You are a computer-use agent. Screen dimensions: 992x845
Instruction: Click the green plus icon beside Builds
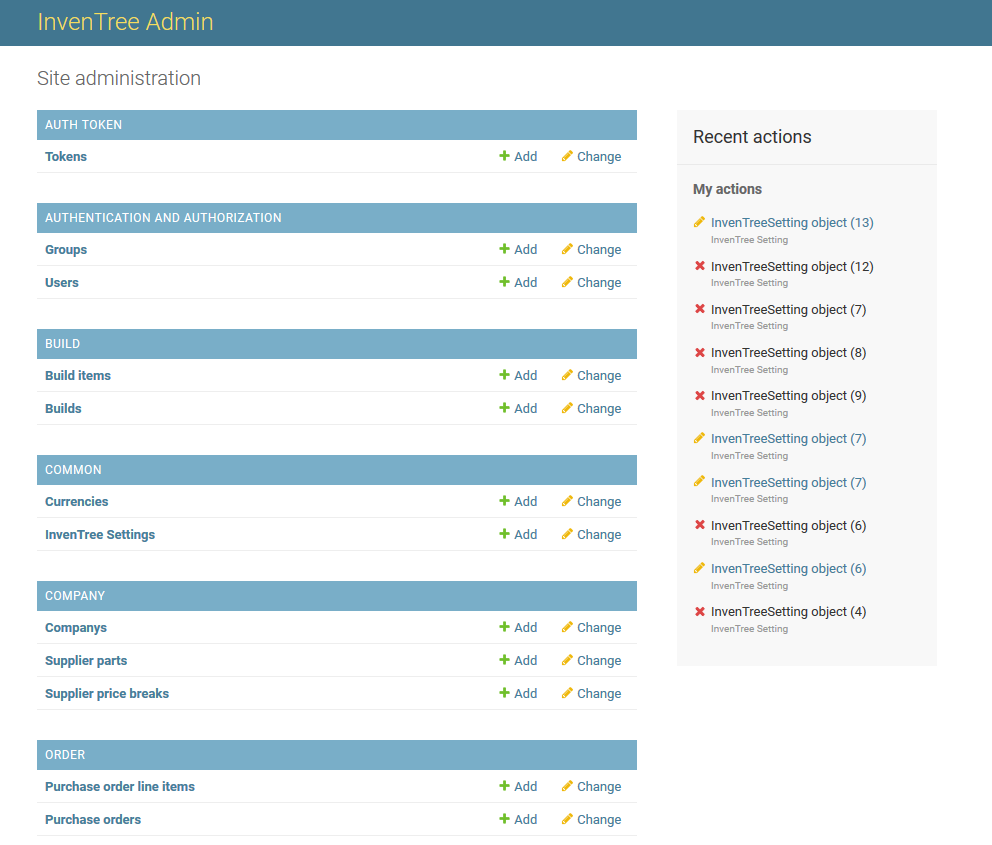[506, 408]
